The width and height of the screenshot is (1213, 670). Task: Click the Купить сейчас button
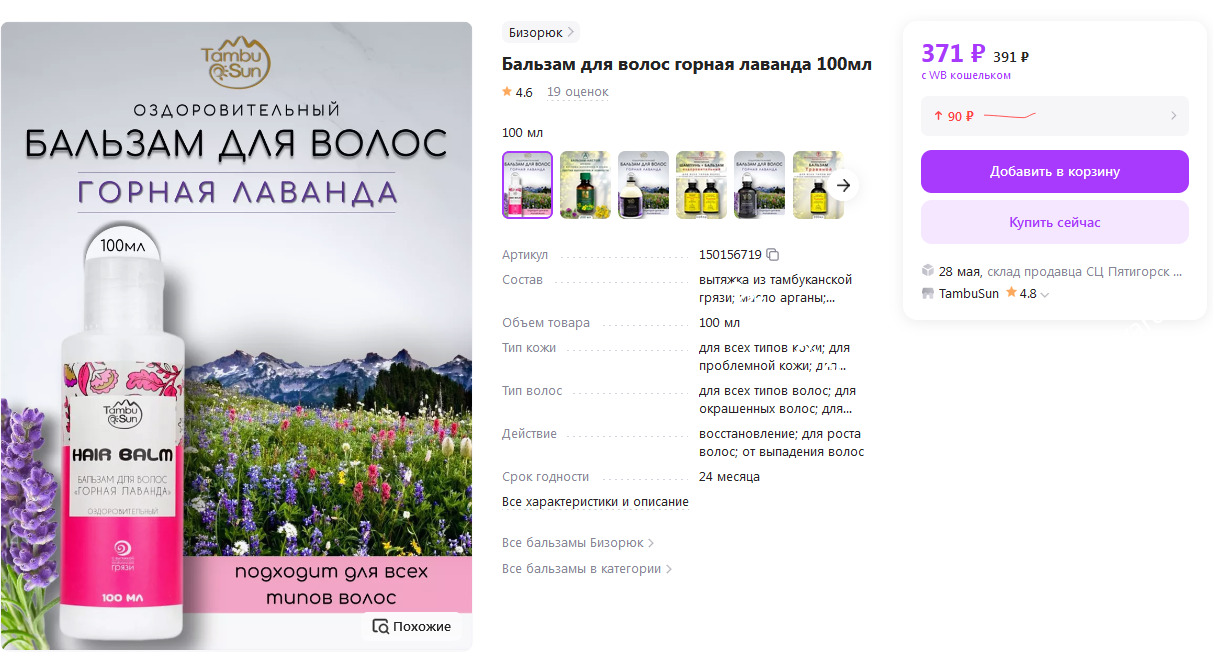click(1055, 222)
